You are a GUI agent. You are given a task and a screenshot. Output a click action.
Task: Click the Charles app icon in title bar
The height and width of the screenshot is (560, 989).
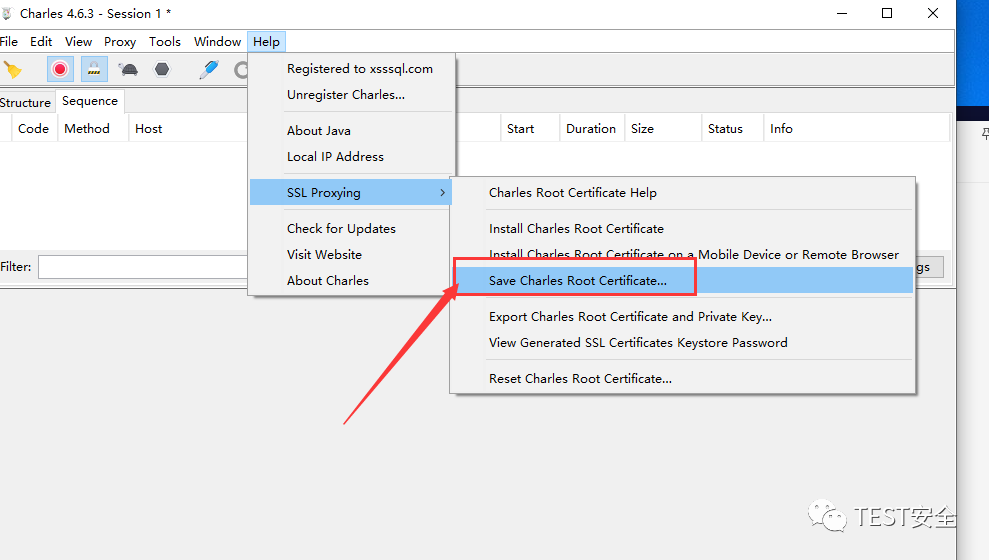point(7,13)
